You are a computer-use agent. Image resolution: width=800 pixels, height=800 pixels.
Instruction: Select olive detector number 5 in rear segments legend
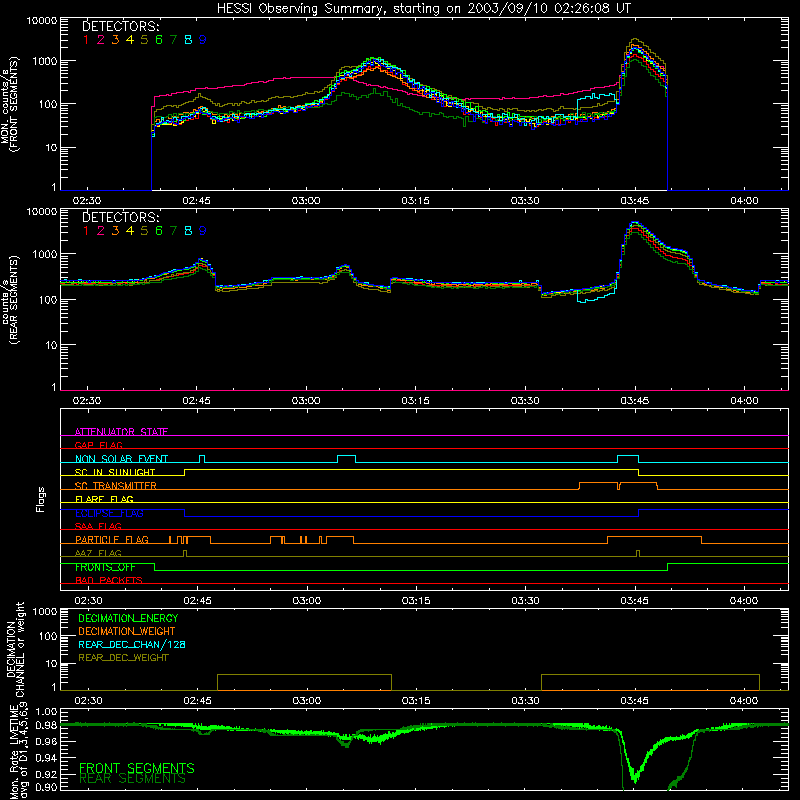(144, 231)
